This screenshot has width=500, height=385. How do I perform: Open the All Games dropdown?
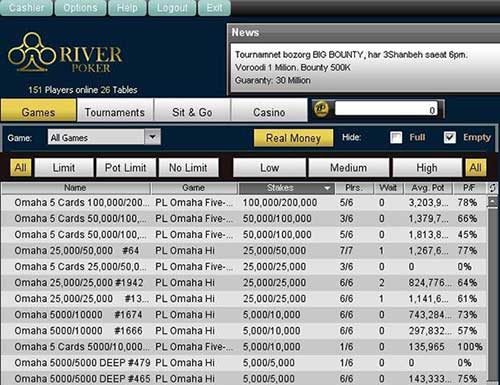coord(104,137)
